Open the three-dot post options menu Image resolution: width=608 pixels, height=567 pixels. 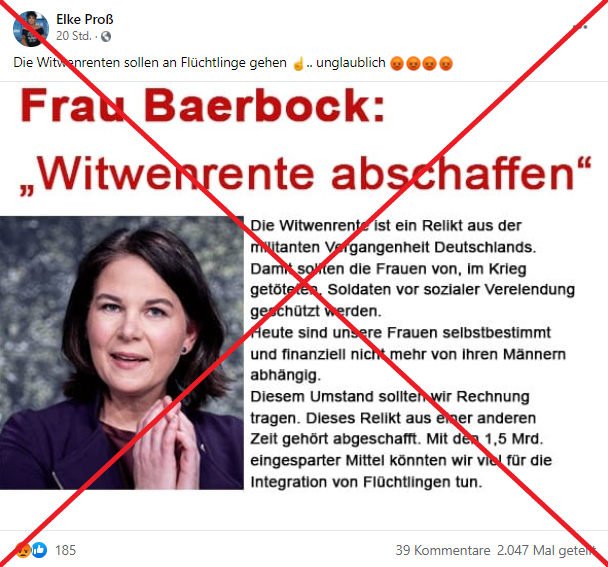580,27
